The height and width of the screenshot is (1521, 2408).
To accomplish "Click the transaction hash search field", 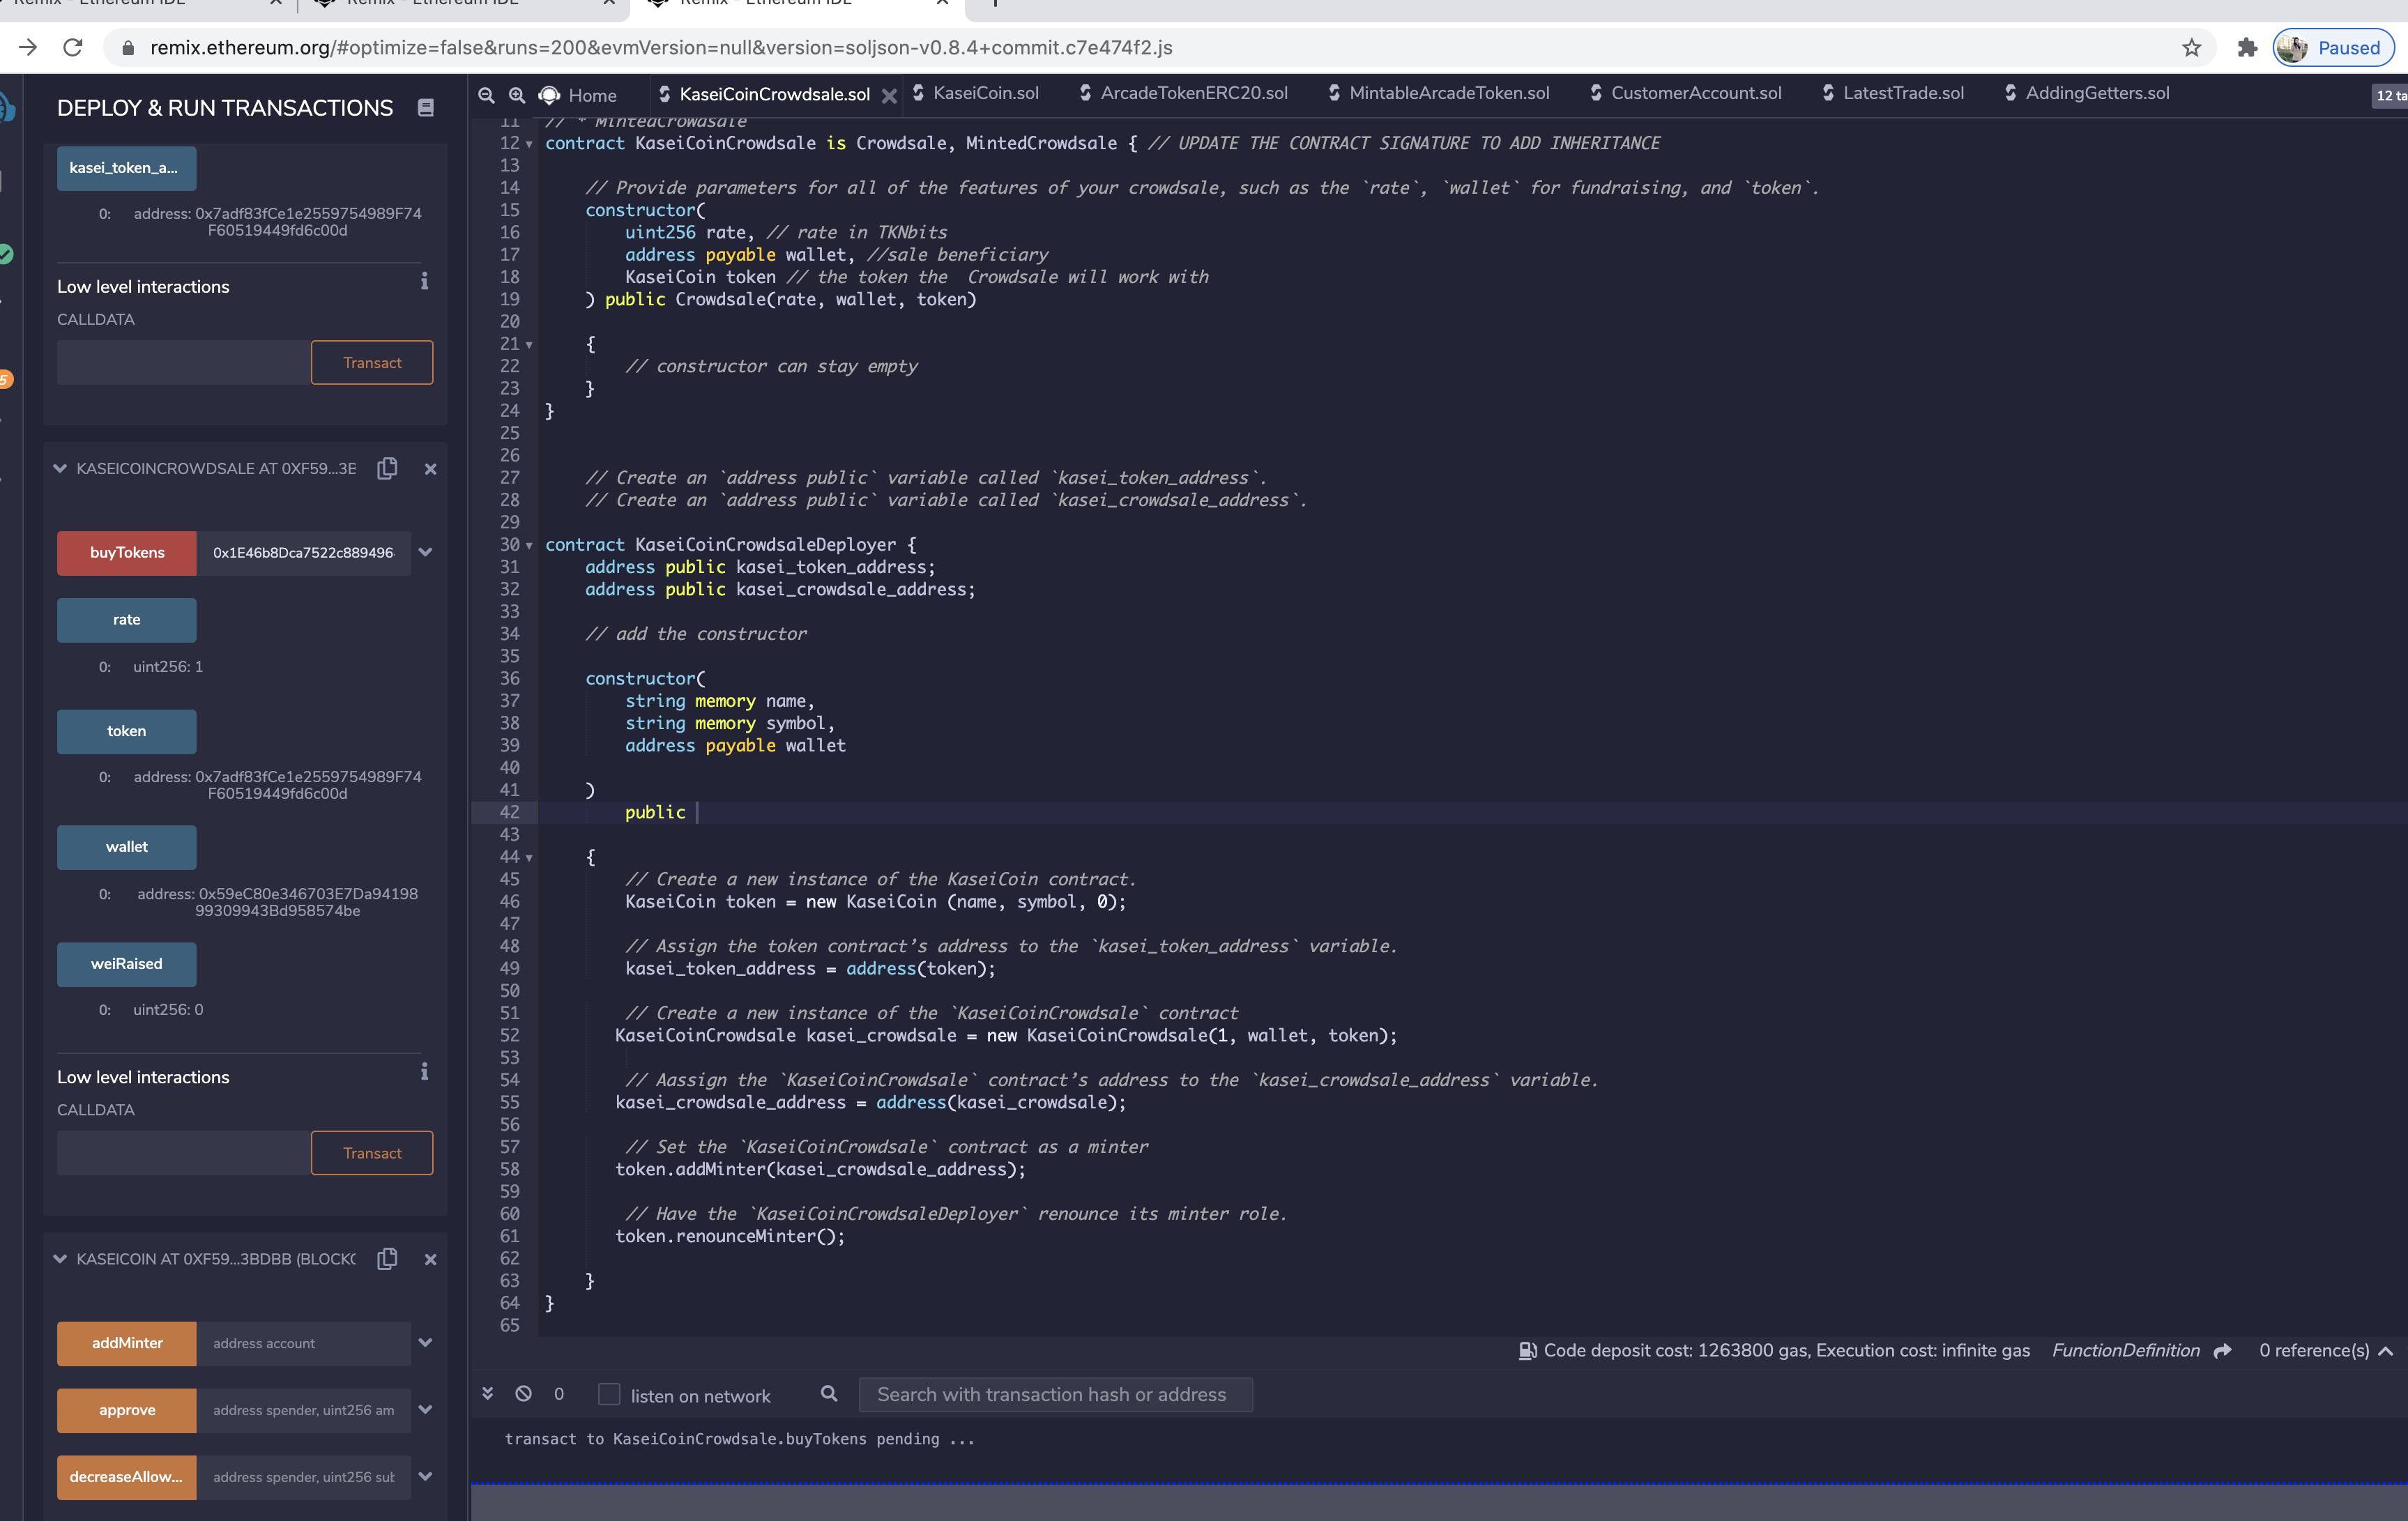I will (x=1055, y=1394).
